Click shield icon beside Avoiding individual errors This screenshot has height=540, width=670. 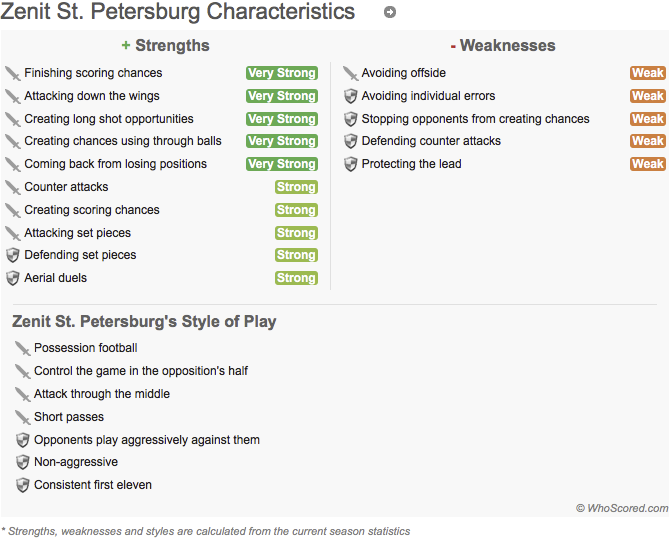tap(350, 97)
